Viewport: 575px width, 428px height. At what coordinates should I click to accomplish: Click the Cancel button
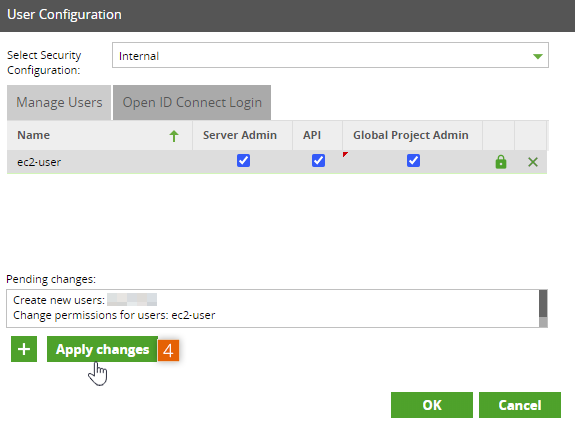520,405
